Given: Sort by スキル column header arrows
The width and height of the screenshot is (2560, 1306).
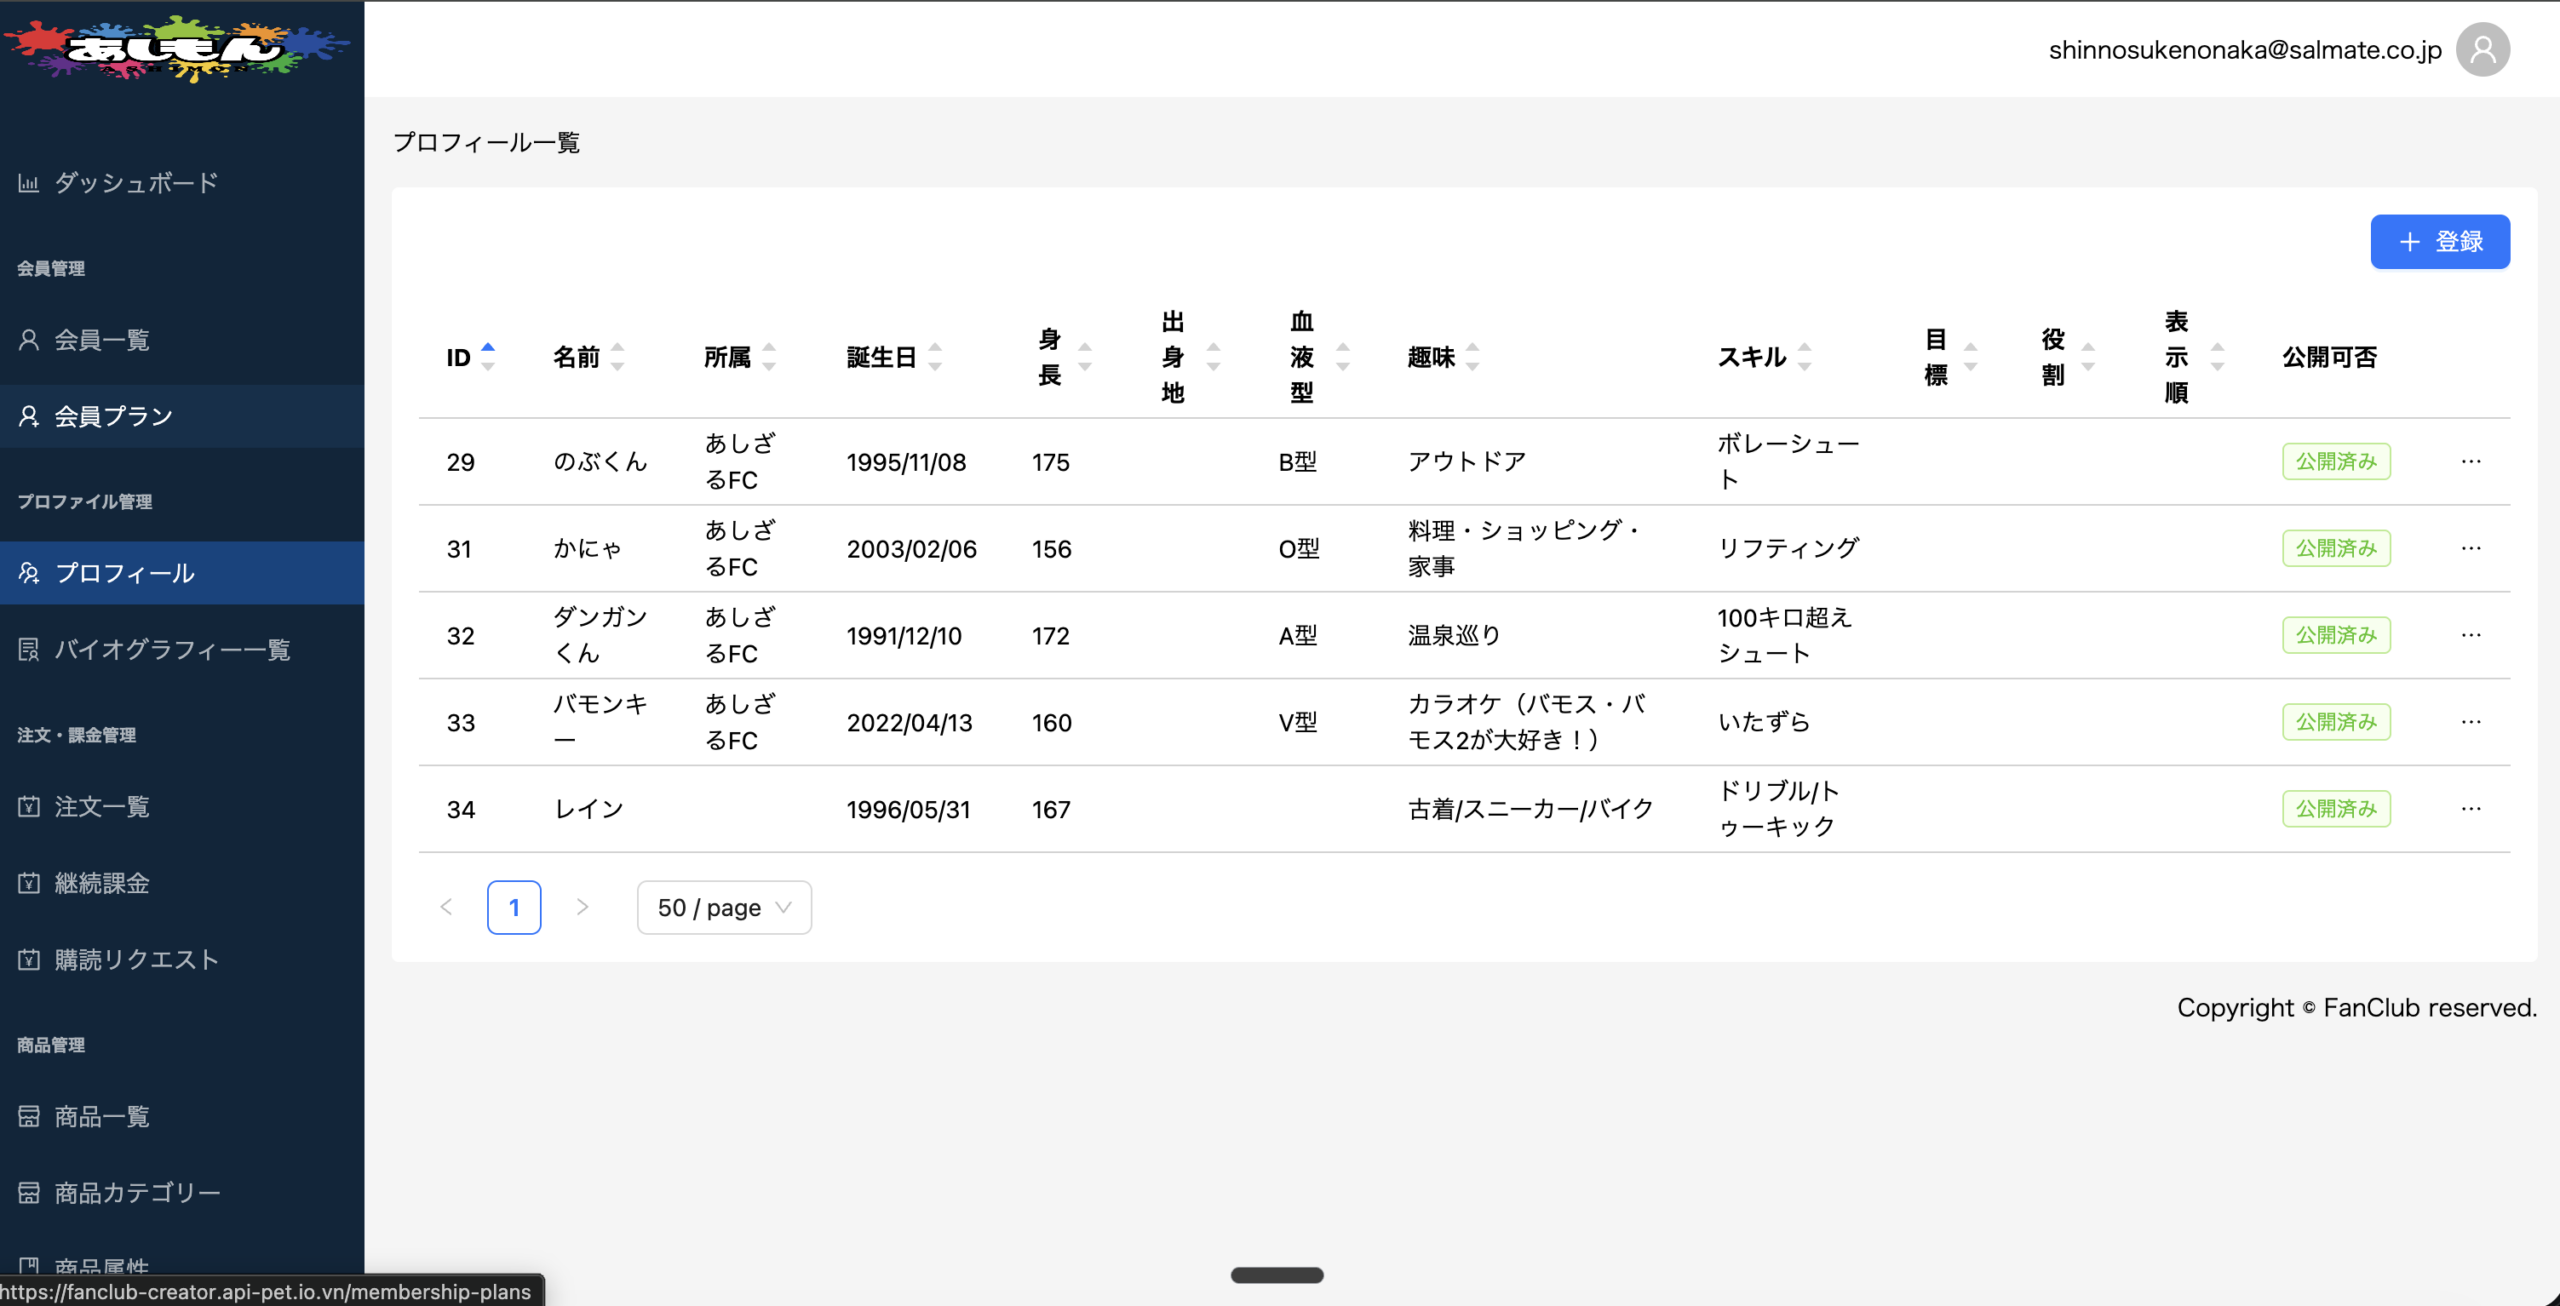Looking at the screenshot, I should pyautogui.click(x=1804, y=357).
